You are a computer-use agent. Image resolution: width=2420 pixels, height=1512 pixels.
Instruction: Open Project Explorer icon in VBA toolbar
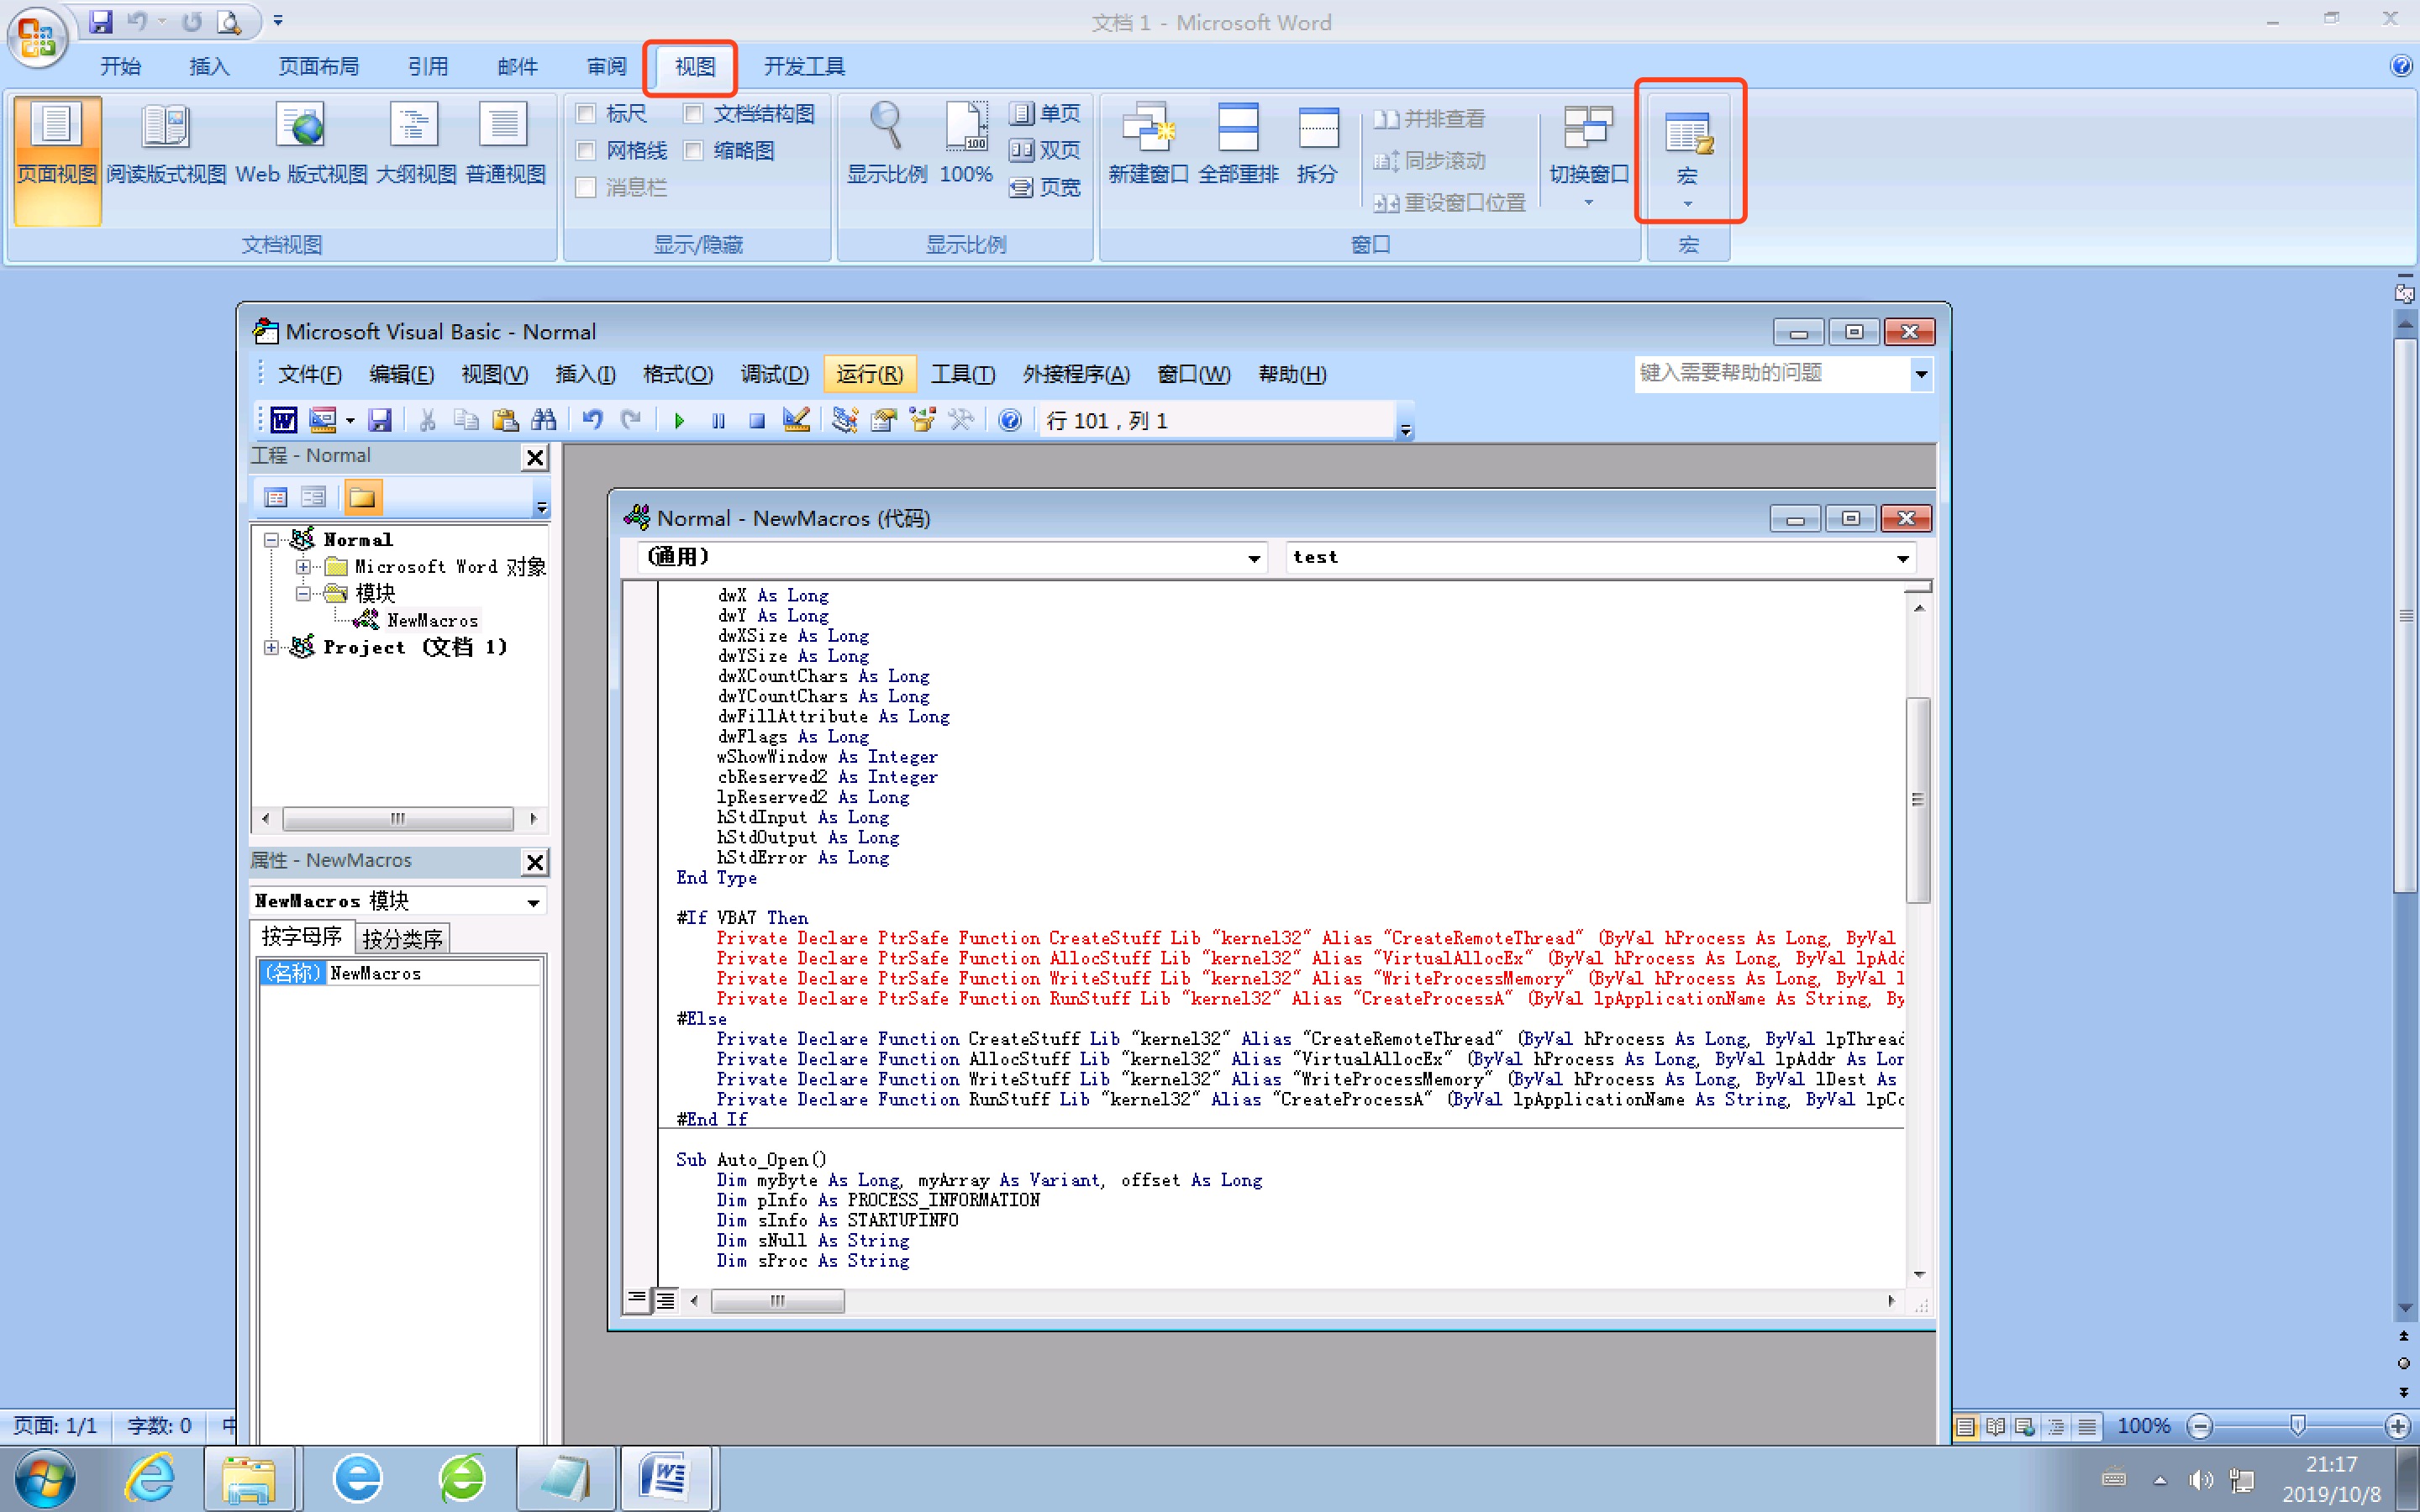point(845,420)
